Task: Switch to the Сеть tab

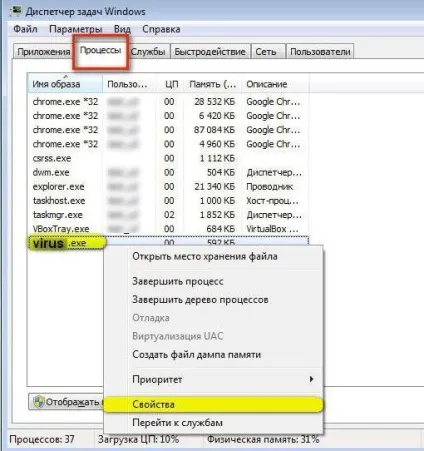Action: point(266,52)
